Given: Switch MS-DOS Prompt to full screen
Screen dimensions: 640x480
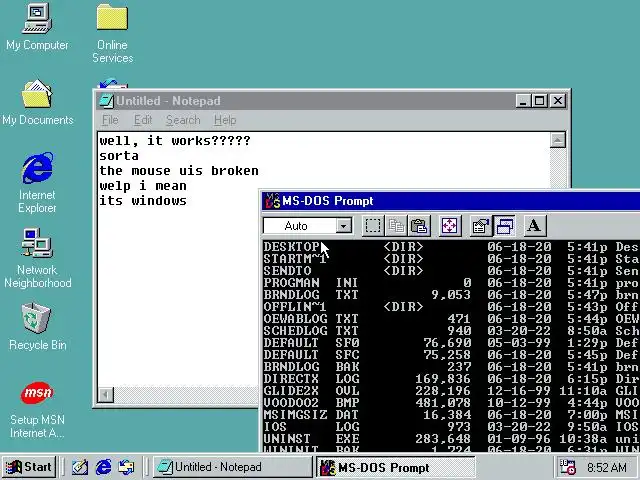Looking at the screenshot, I should click(x=449, y=226).
